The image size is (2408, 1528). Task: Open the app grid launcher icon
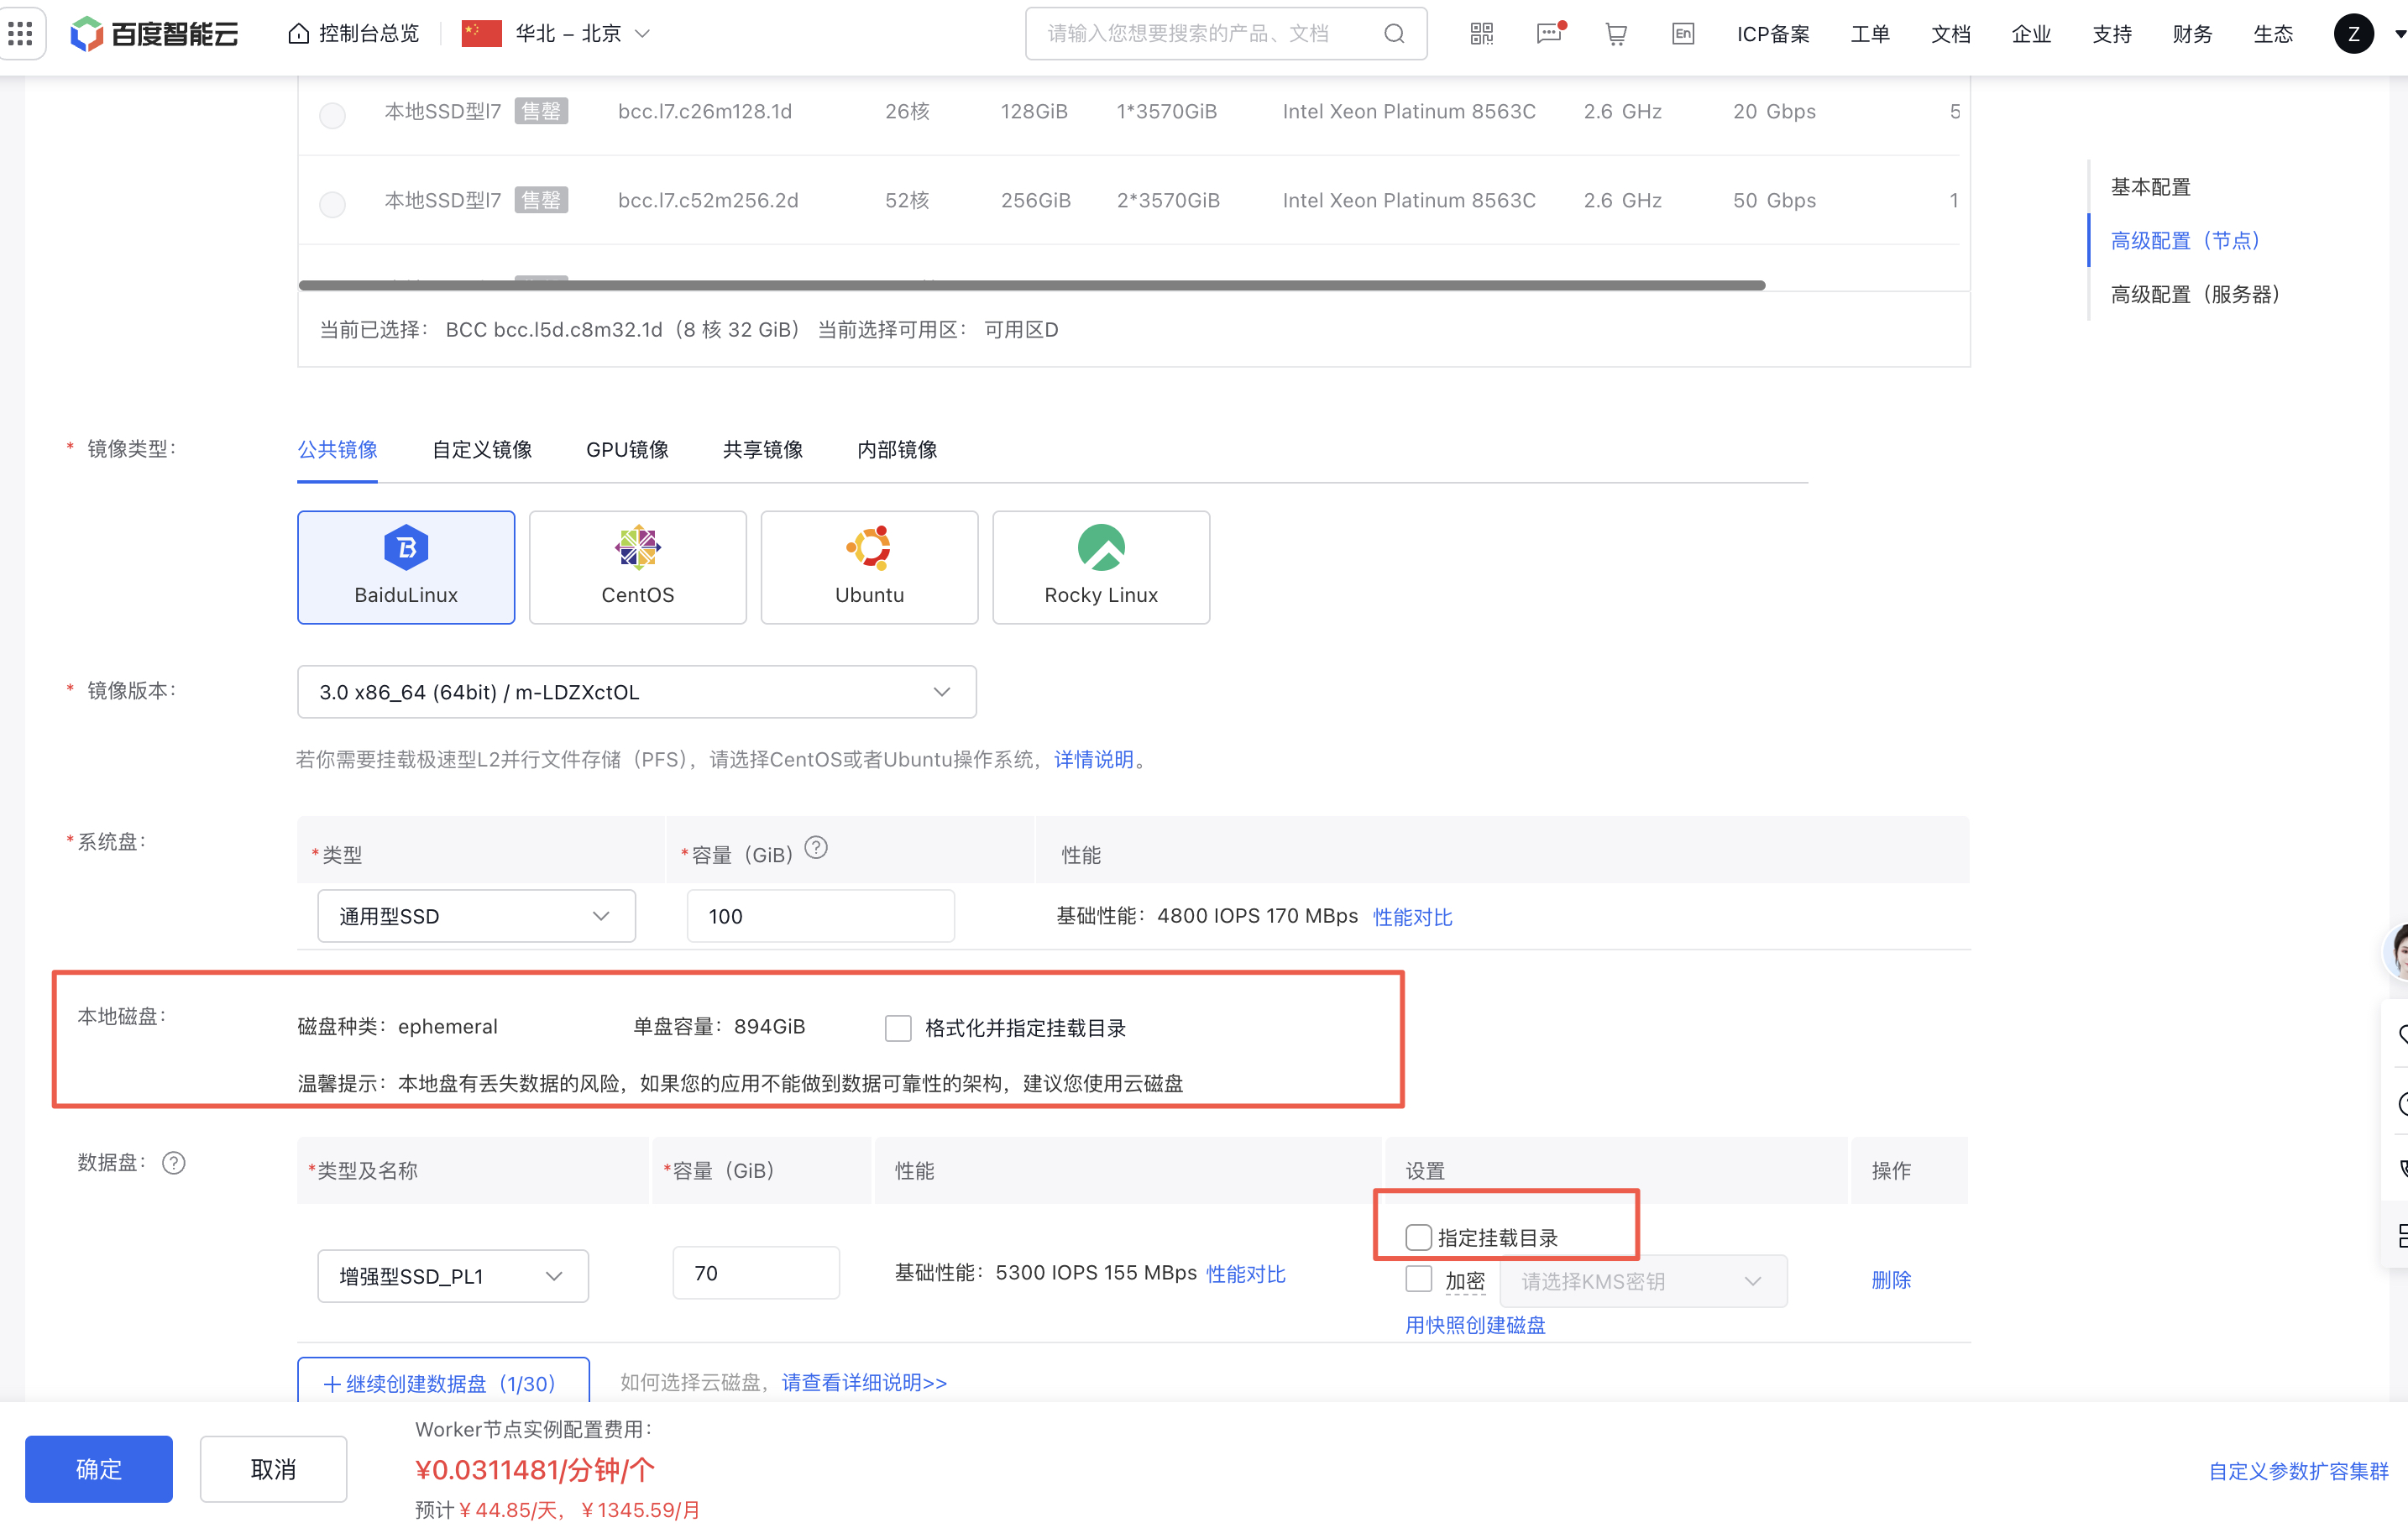20,33
